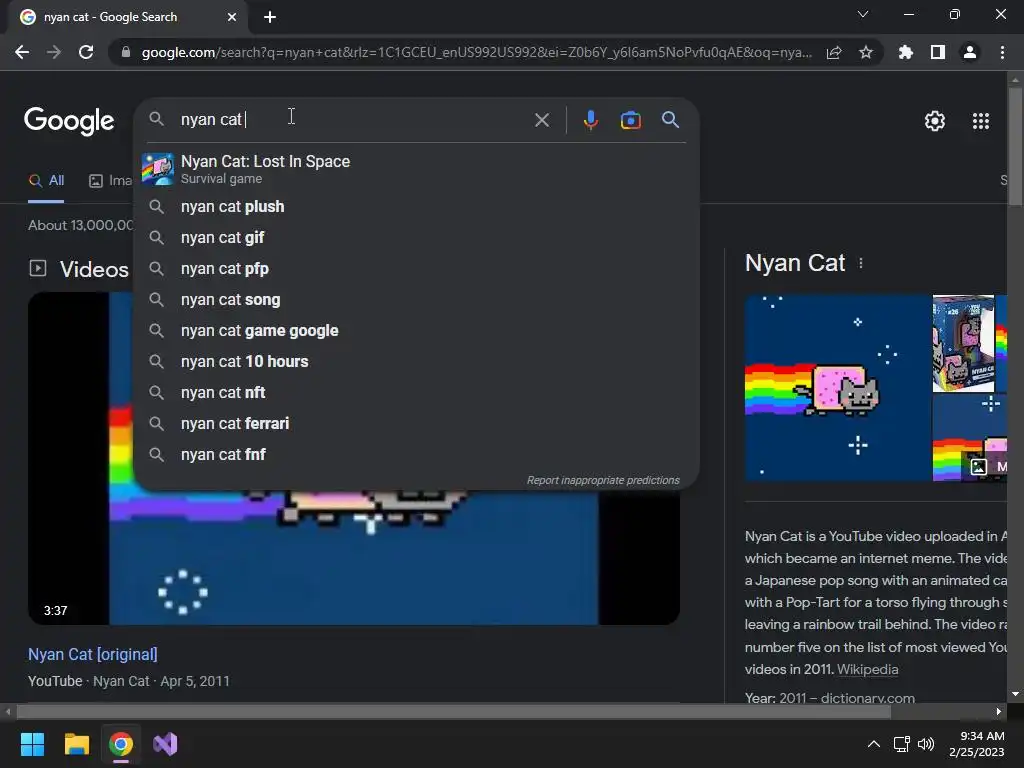The height and width of the screenshot is (768, 1024).
Task: Open more options beside Nyan Cat title
Action: point(861,263)
